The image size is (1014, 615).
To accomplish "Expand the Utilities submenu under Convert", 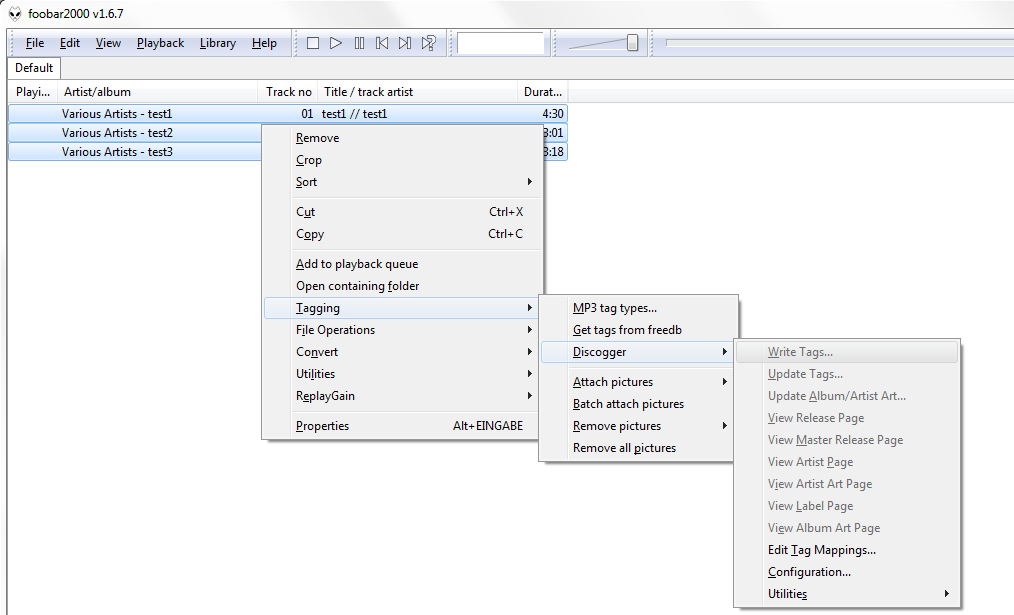I will pos(401,374).
